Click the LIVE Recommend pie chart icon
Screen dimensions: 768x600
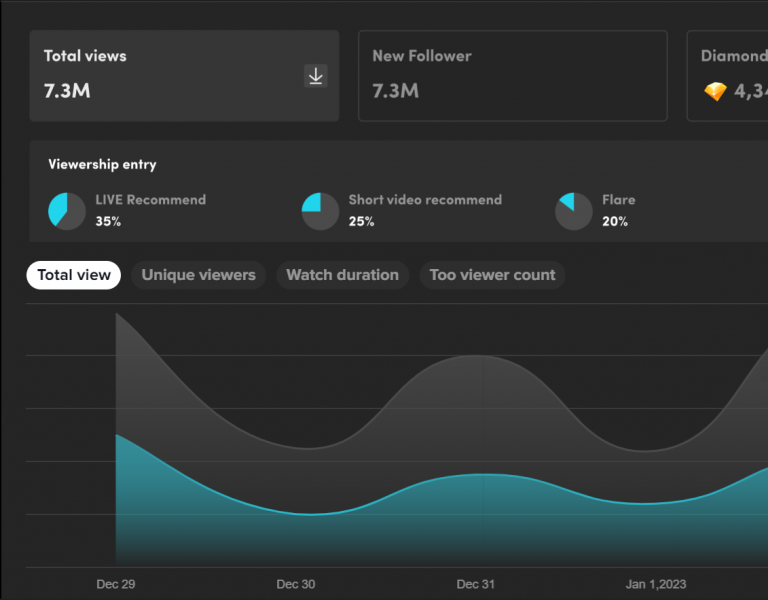click(x=67, y=211)
